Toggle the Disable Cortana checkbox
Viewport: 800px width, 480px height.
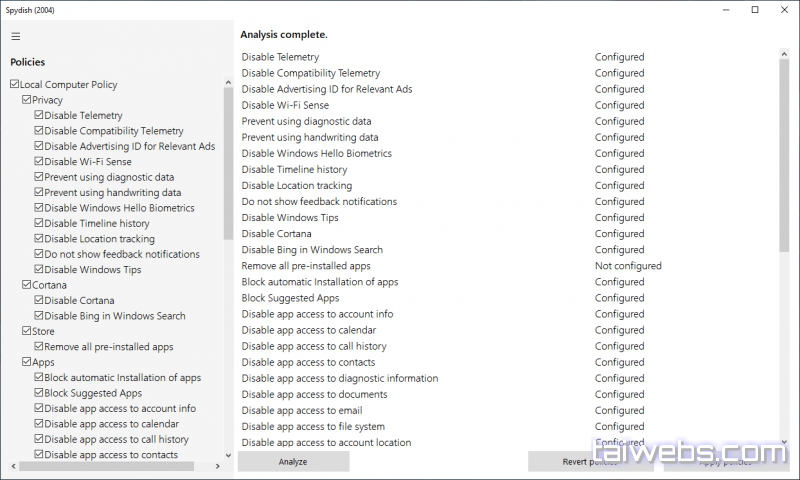point(39,301)
